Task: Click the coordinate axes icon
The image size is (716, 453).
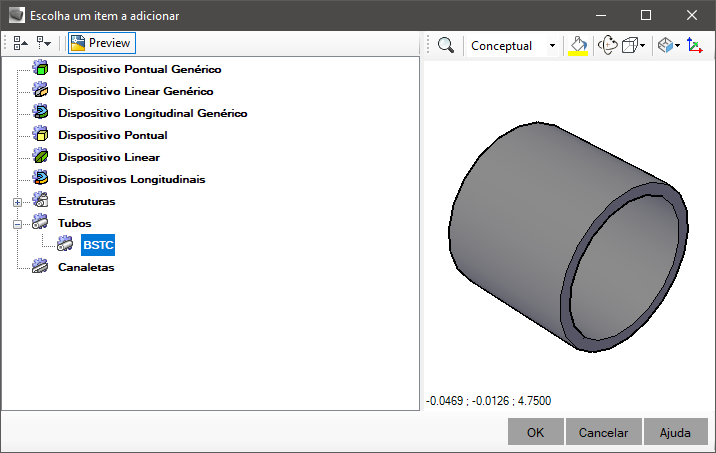Action: (x=695, y=46)
